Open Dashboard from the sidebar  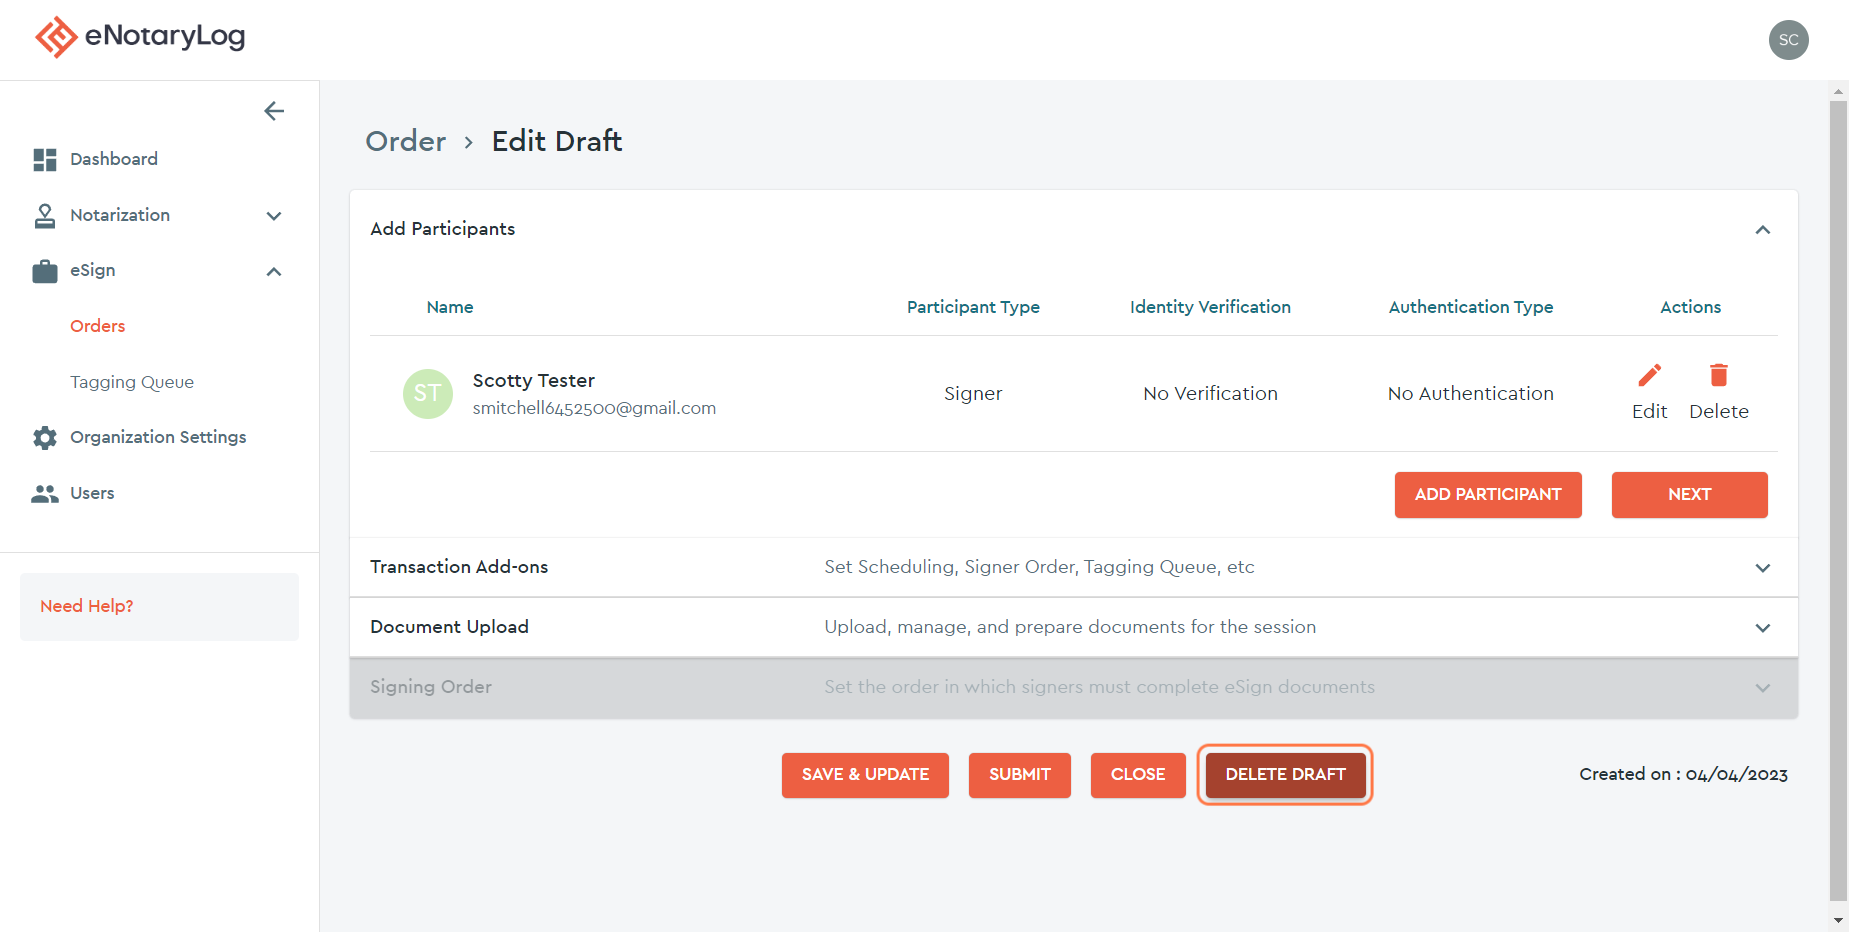pos(114,159)
